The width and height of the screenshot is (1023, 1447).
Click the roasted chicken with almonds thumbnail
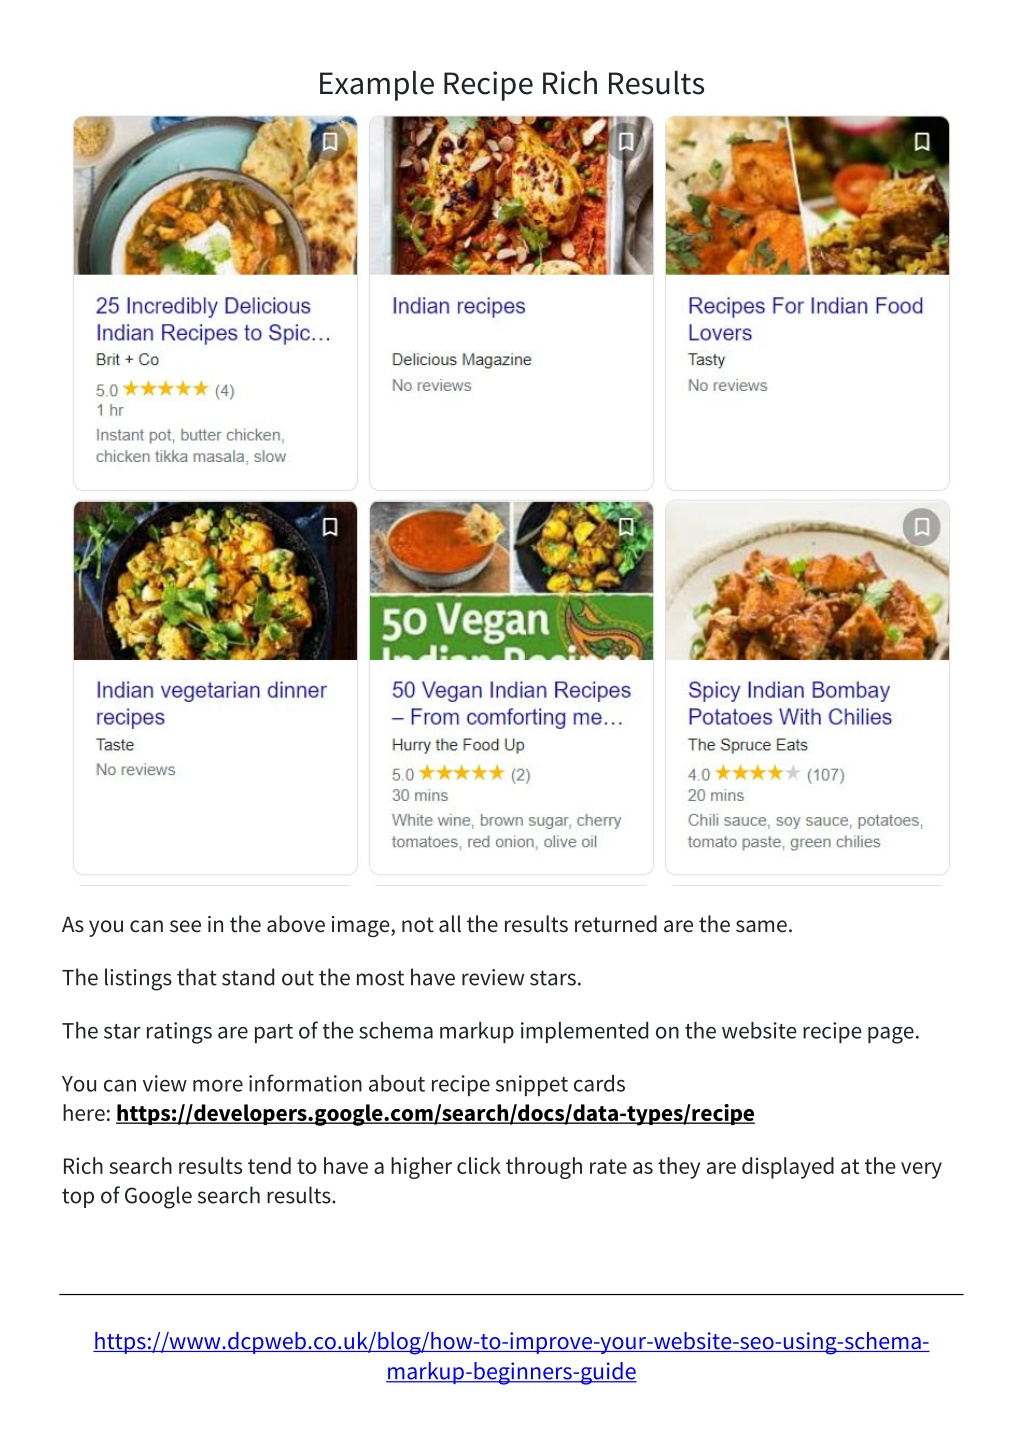pyautogui.click(x=511, y=196)
